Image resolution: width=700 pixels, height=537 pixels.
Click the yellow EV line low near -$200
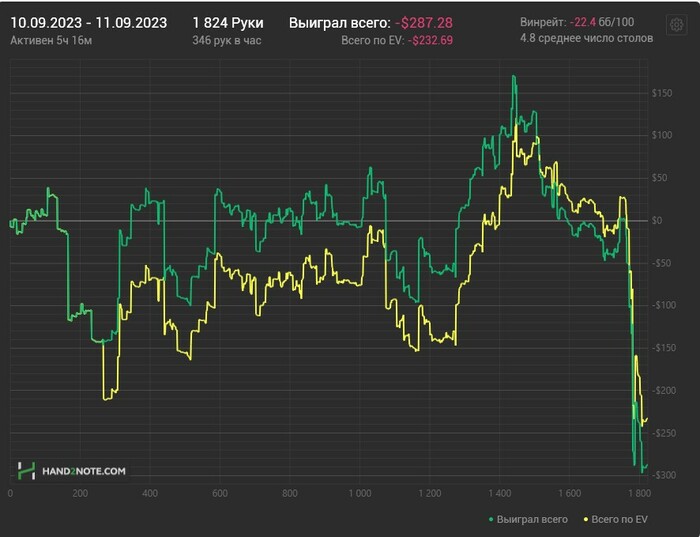(107, 397)
